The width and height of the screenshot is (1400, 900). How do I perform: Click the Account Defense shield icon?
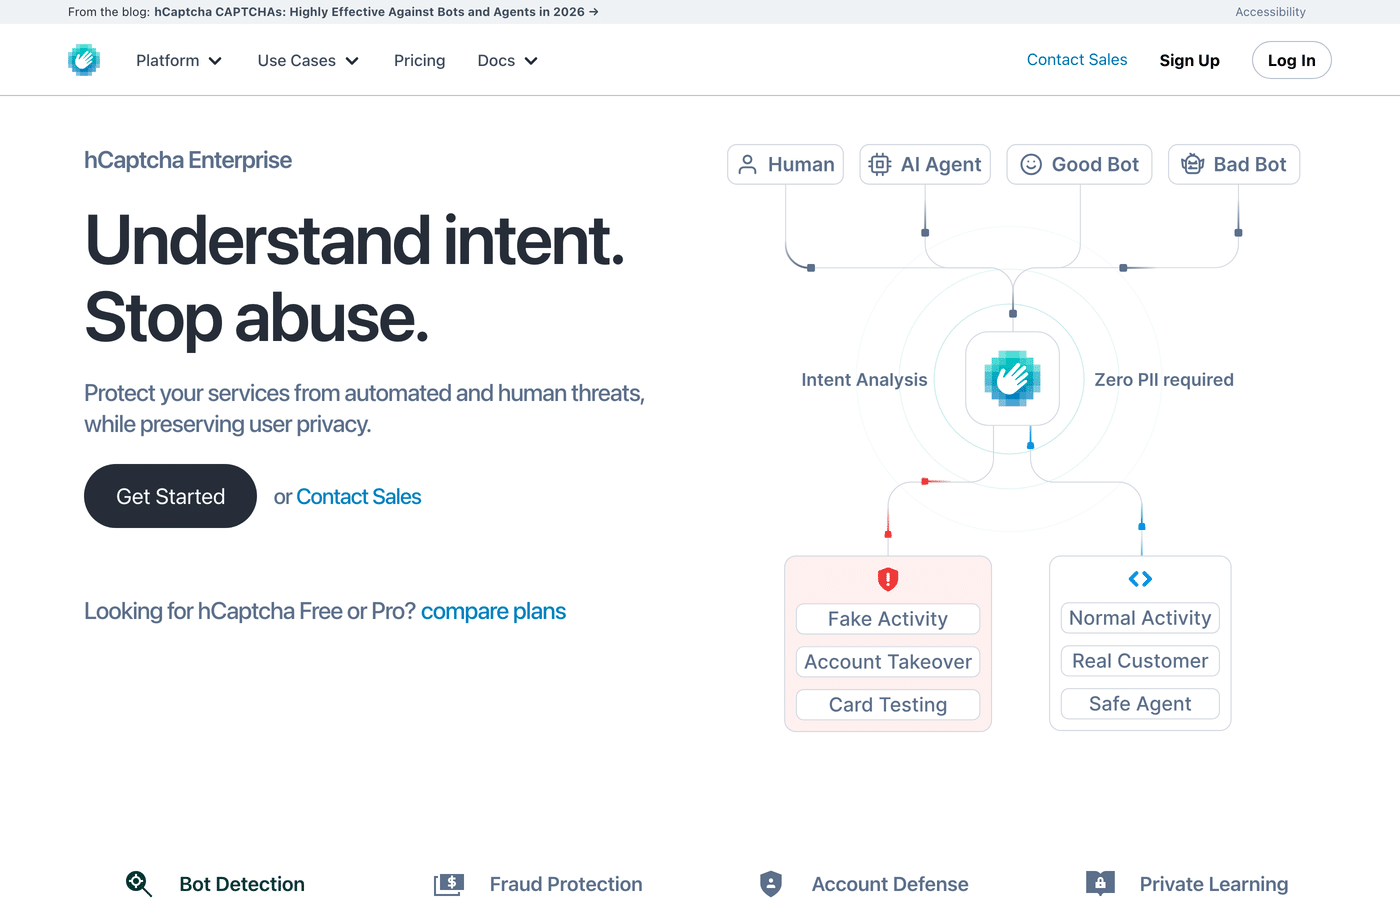[771, 884]
